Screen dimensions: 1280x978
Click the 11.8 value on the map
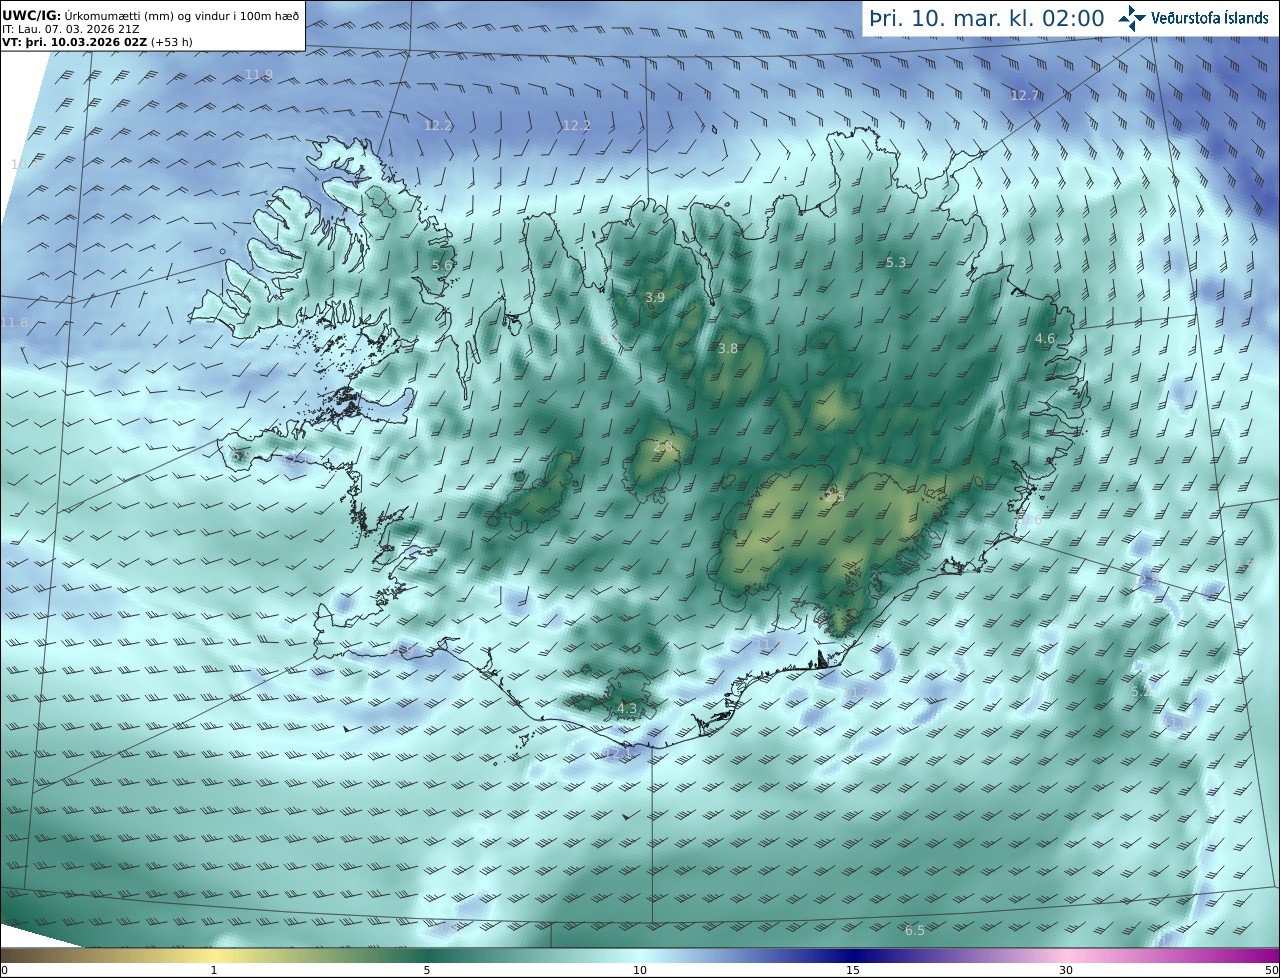coord(14,322)
